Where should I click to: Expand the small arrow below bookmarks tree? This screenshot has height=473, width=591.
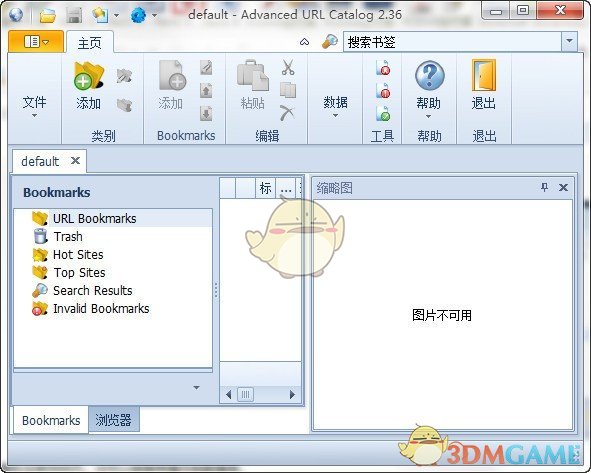click(x=196, y=387)
